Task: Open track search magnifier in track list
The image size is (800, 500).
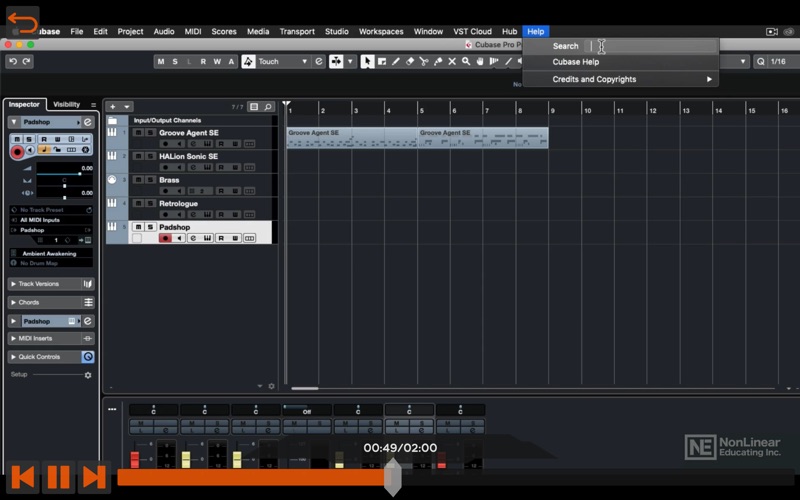Action: click(268, 107)
